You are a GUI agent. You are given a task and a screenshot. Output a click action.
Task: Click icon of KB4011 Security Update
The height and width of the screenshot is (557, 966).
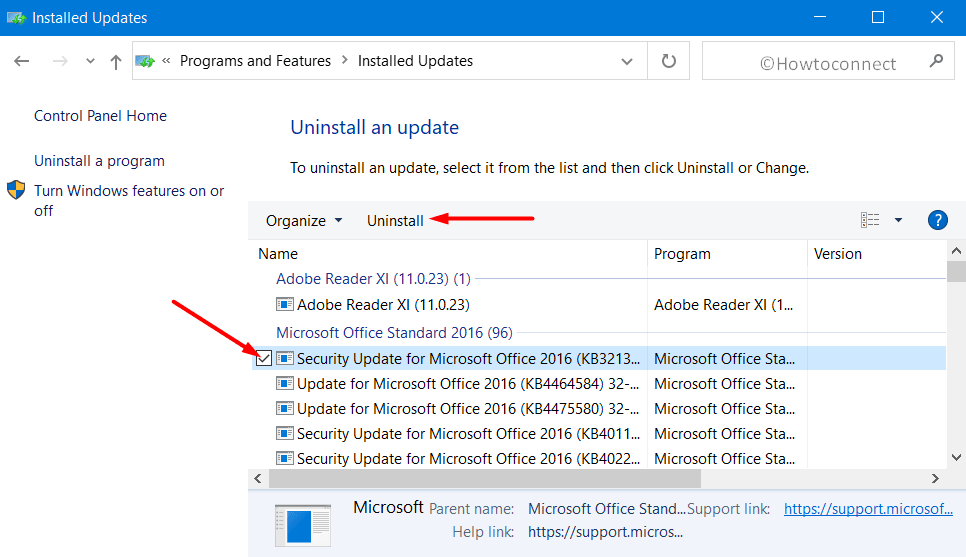[284, 433]
